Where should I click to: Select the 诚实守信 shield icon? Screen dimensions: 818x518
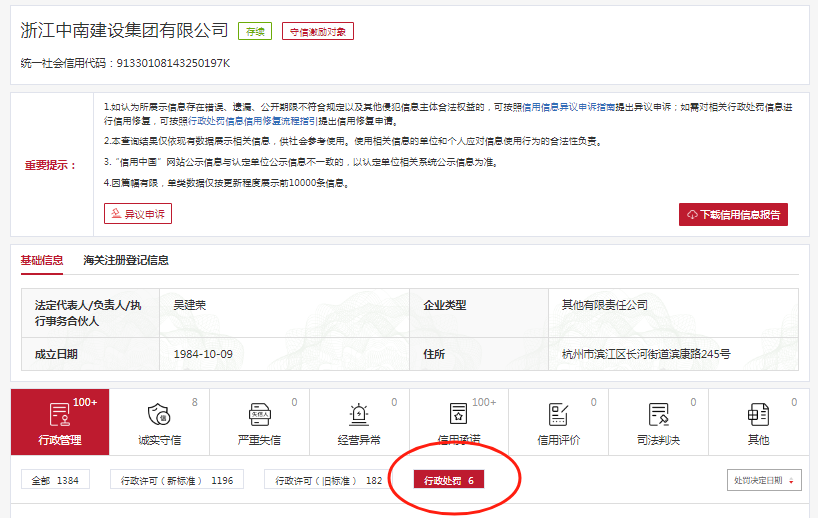coord(159,415)
